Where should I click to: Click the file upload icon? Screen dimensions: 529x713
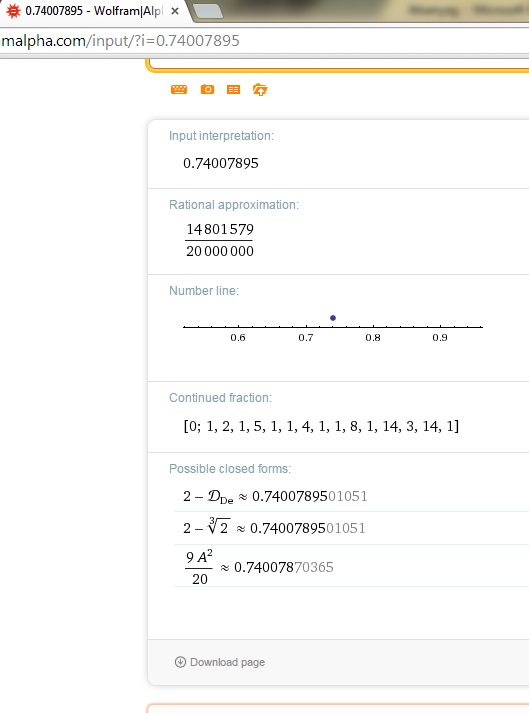[x=260, y=90]
